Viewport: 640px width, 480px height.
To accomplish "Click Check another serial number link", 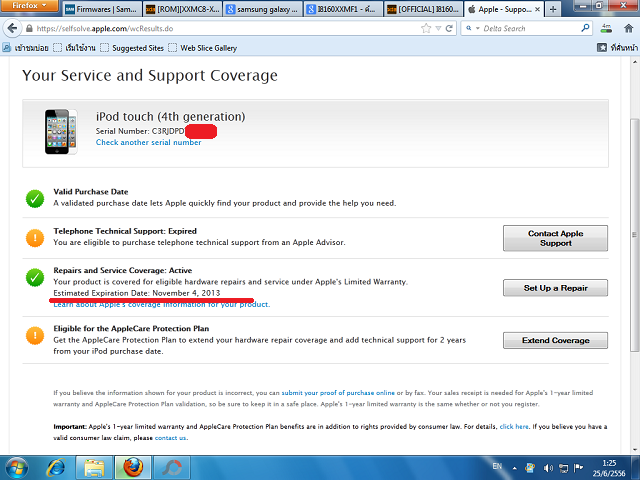I will click(149, 142).
